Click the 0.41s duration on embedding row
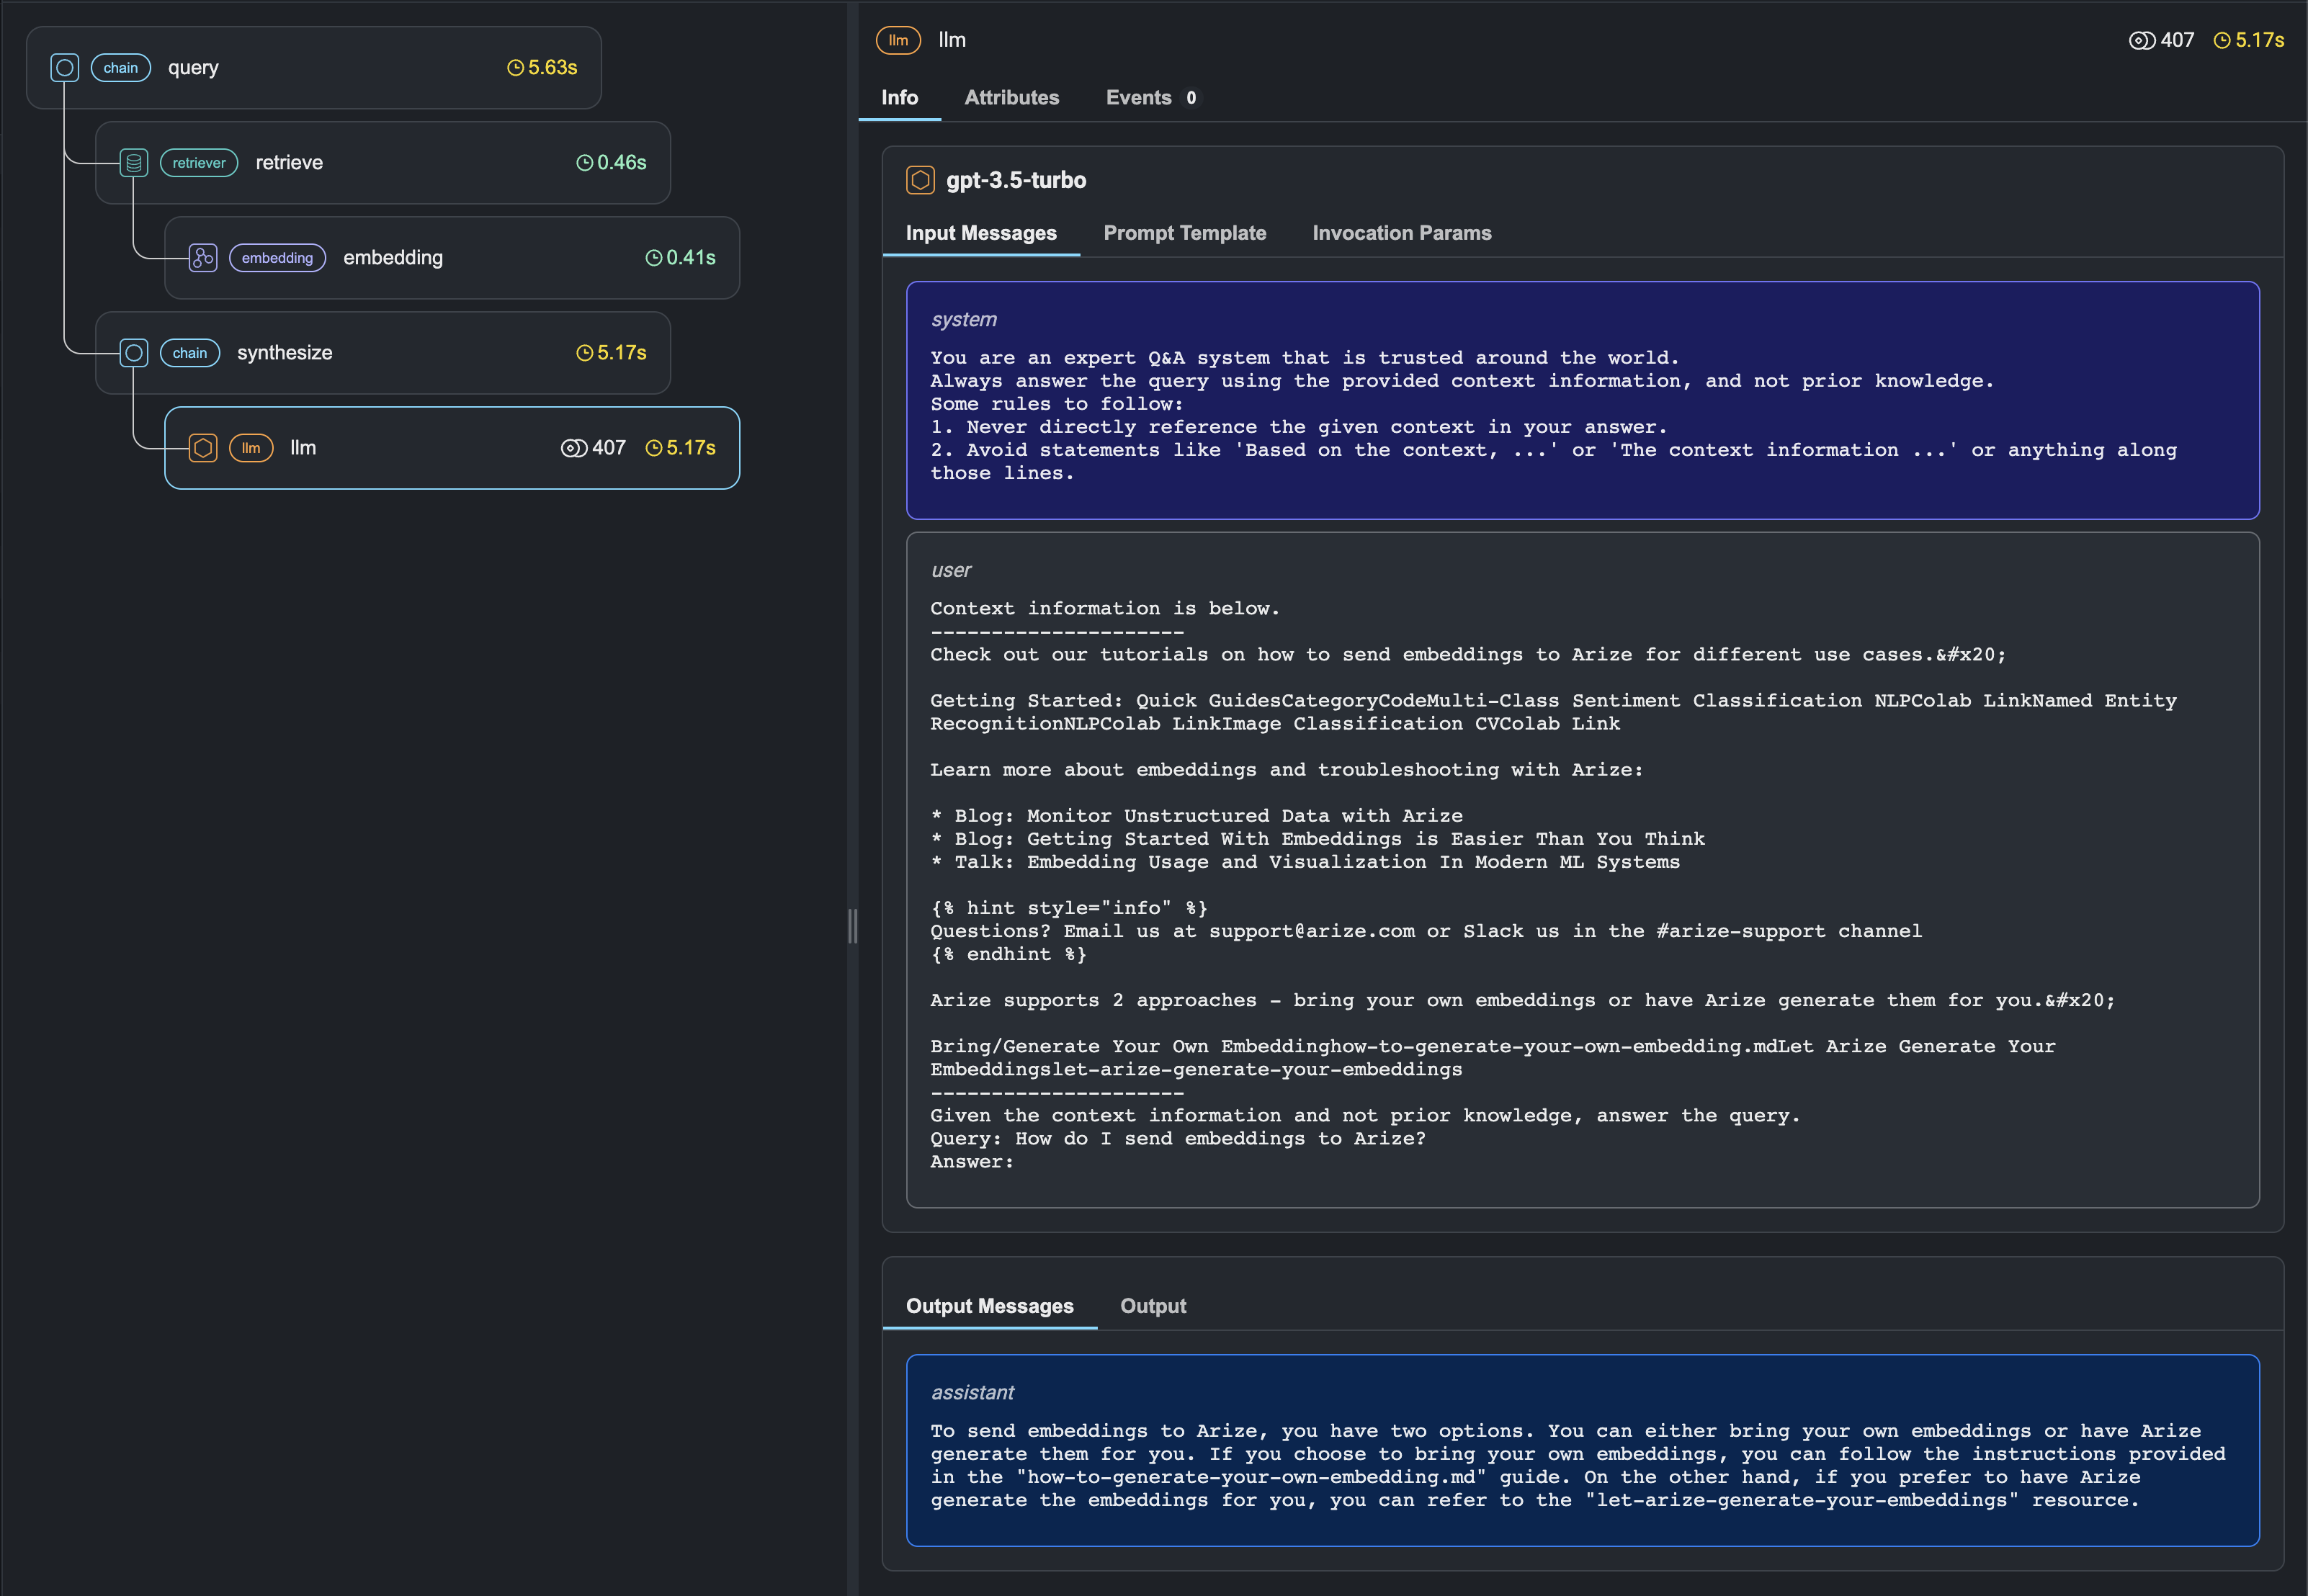The height and width of the screenshot is (1596, 2308). click(x=691, y=258)
